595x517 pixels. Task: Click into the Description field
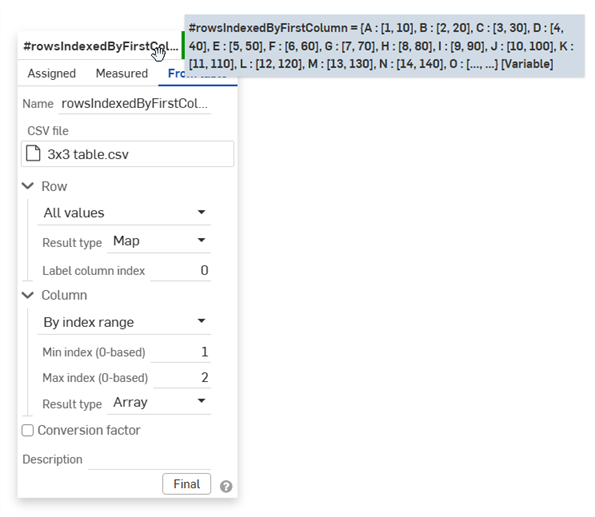coord(150,460)
